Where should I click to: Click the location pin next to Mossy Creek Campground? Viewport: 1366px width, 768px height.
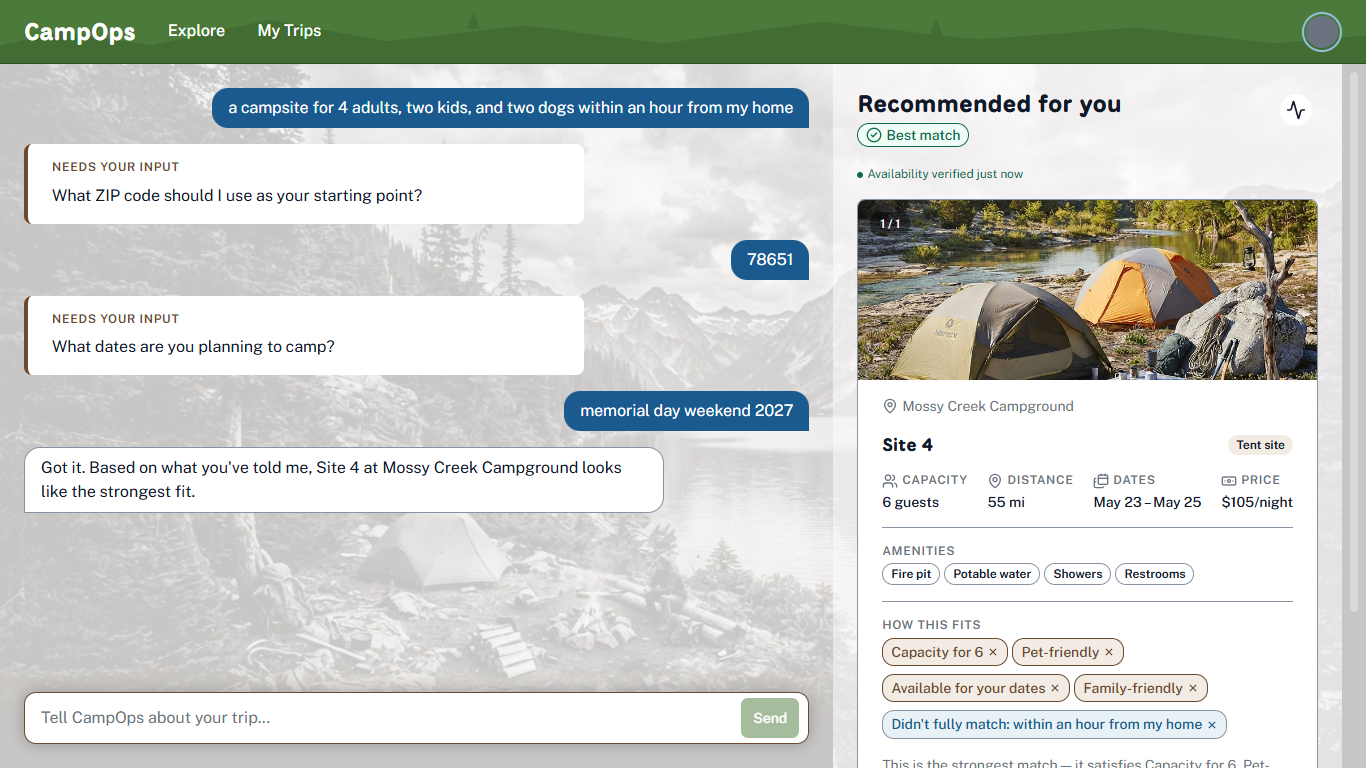(x=890, y=406)
